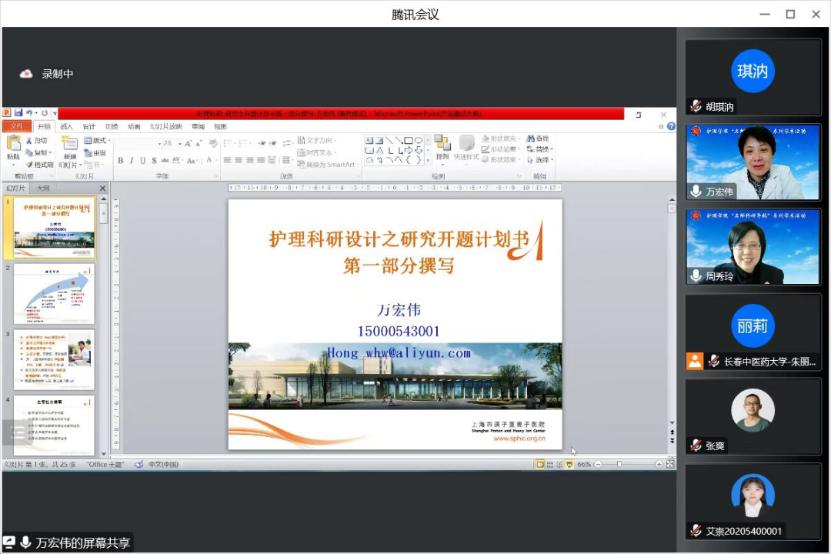
Task: Click the recording cloud icon
Action: click(27, 74)
